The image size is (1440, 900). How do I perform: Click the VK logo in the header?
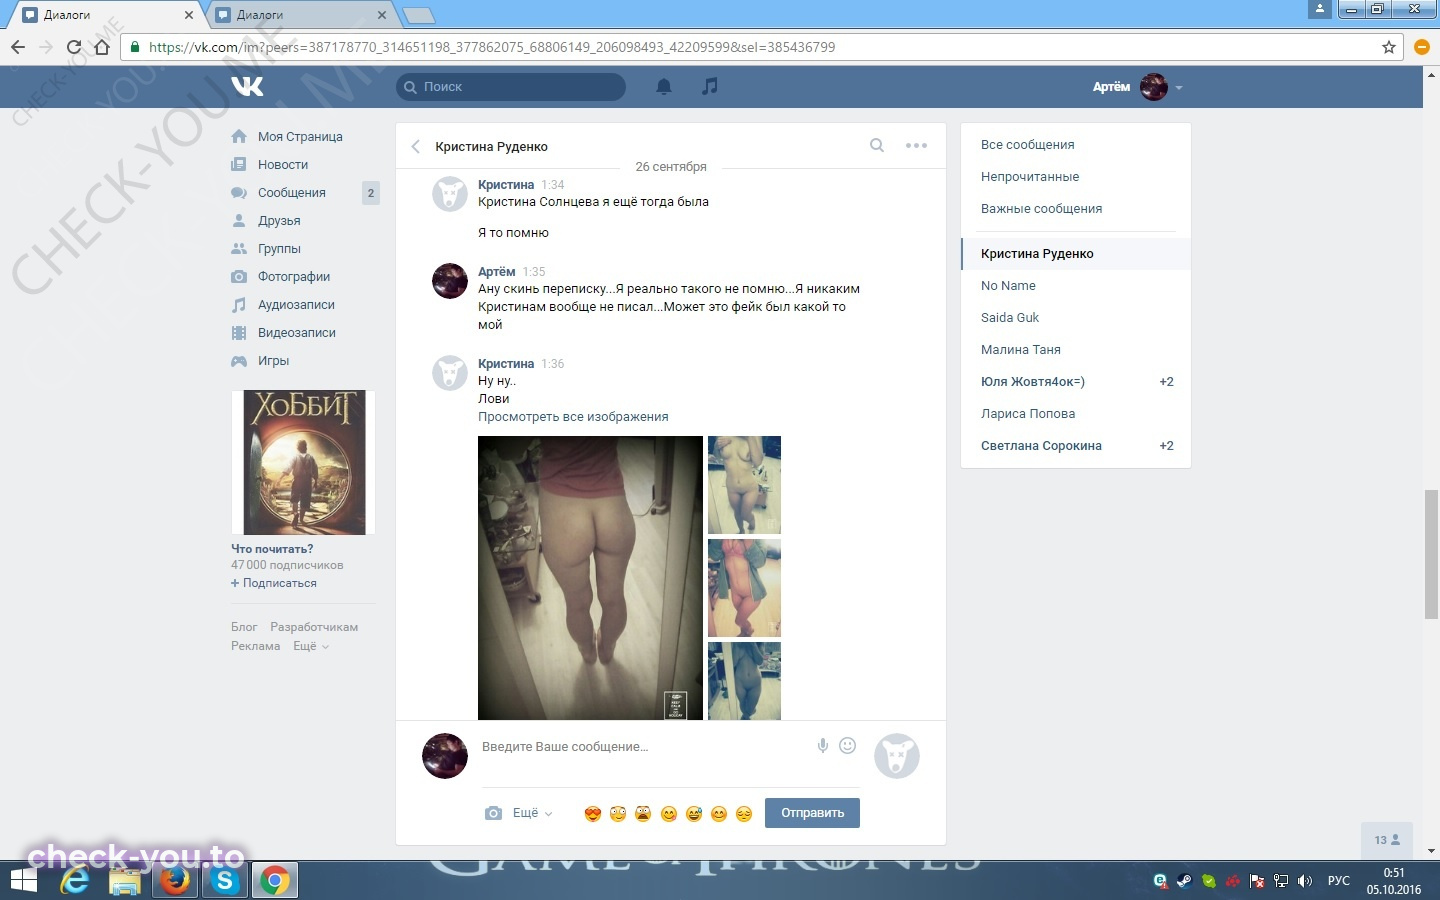[x=247, y=87]
